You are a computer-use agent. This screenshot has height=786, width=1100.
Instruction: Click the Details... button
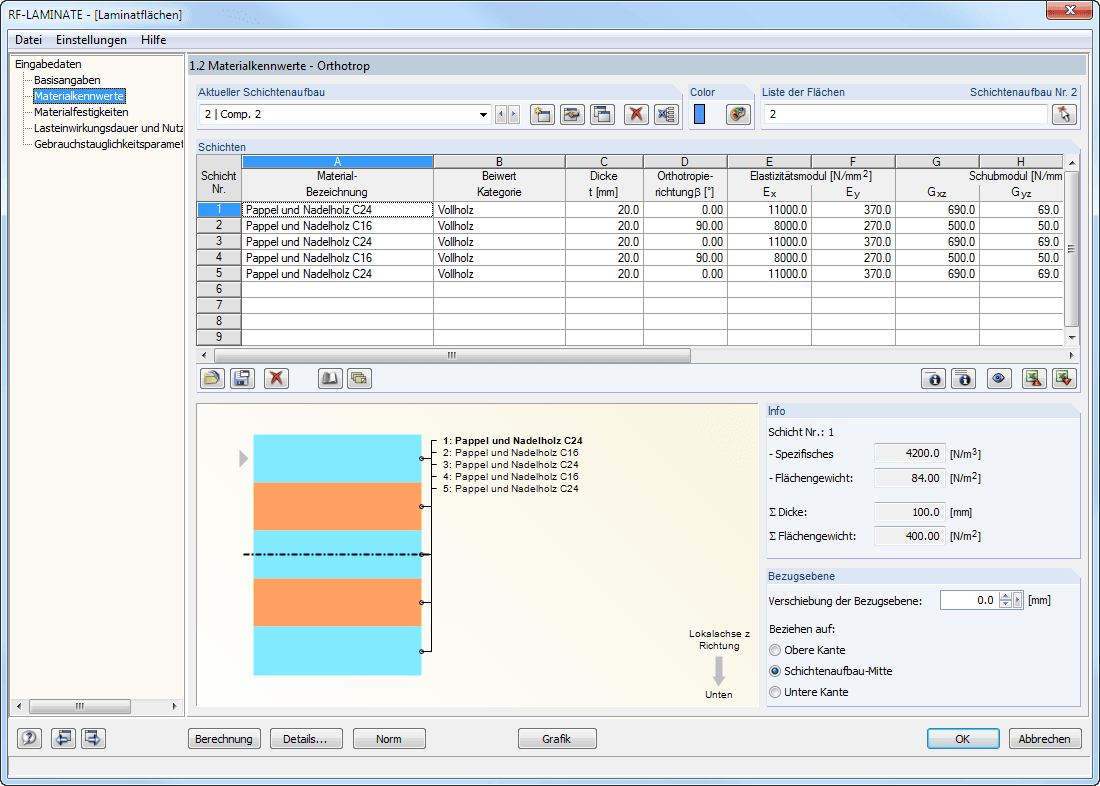pyautogui.click(x=305, y=739)
